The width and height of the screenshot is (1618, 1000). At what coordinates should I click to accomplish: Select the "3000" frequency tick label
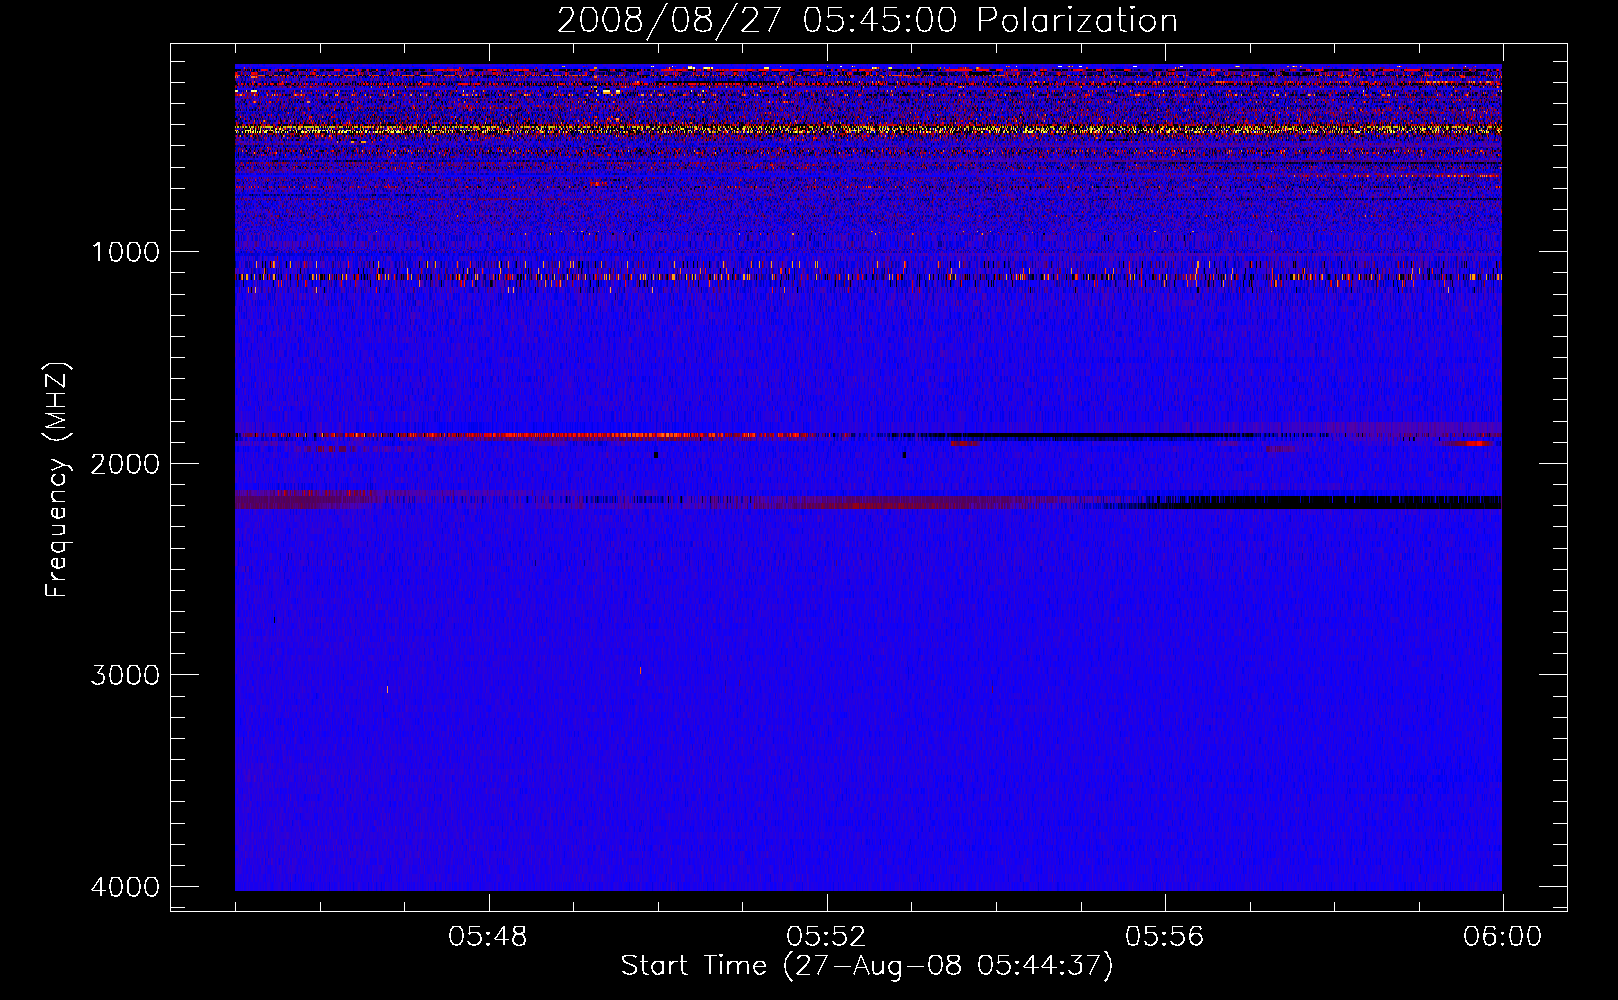(x=126, y=675)
